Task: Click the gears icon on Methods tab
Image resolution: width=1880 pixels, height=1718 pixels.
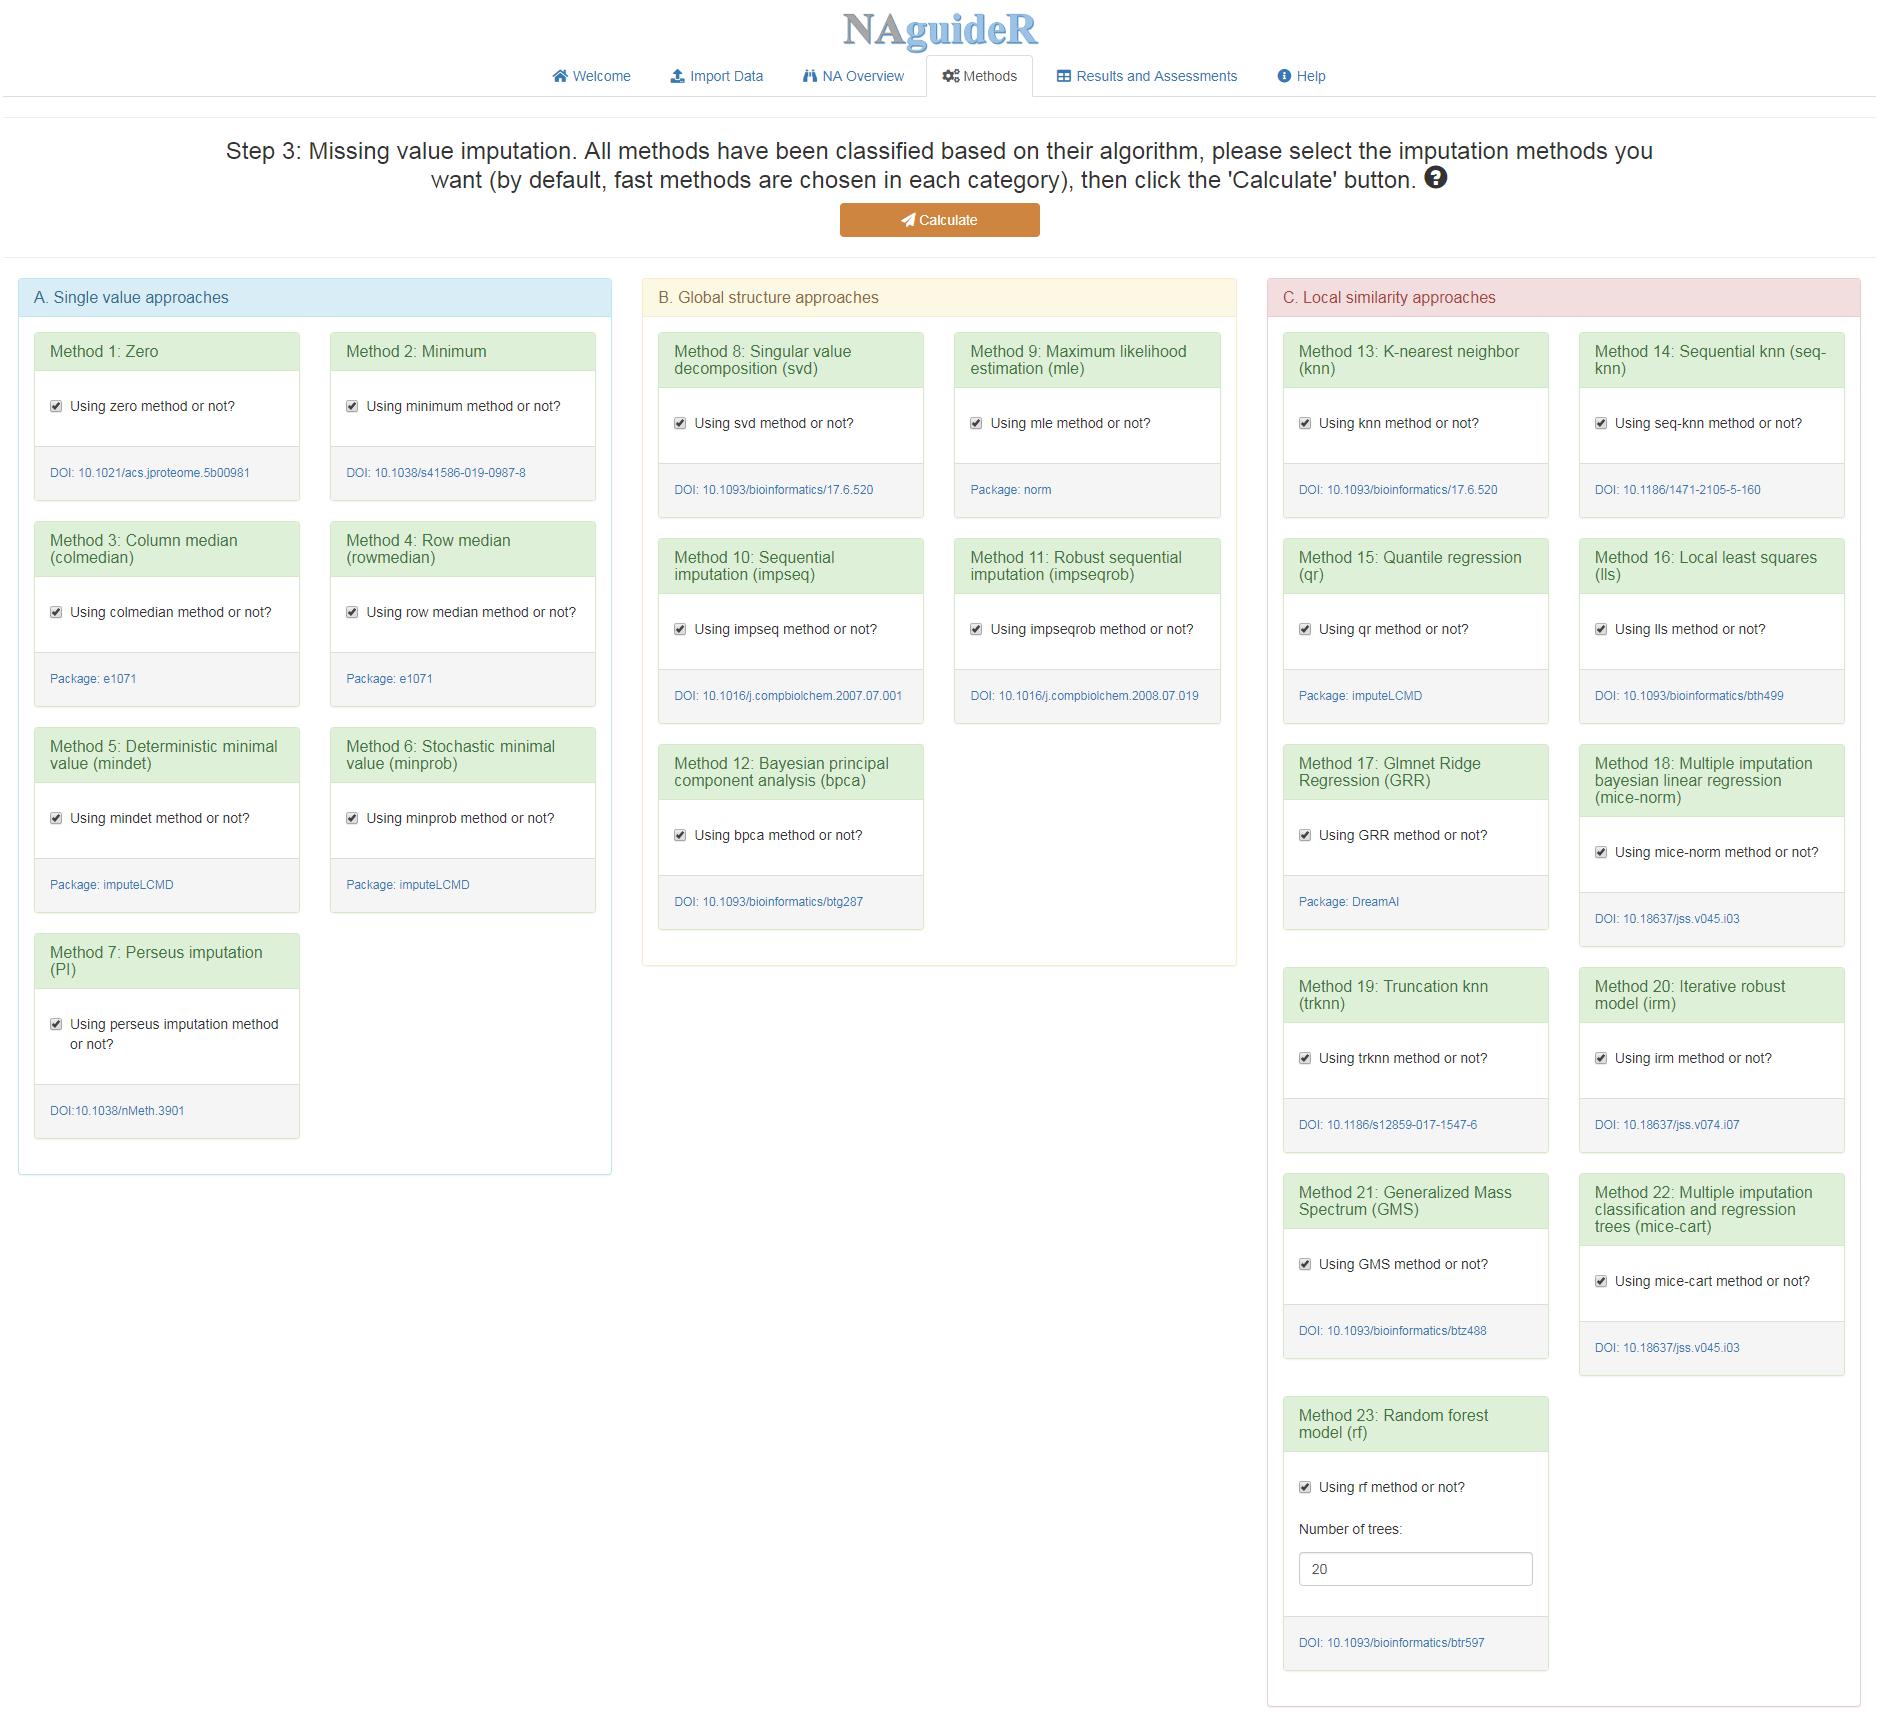Action: tap(950, 76)
